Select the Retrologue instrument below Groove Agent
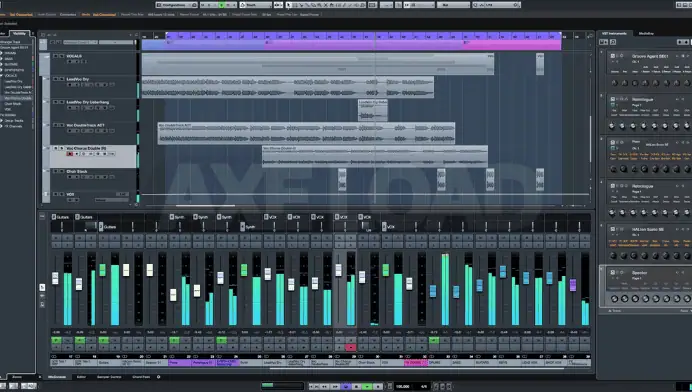The height and width of the screenshot is (392, 692). (642, 99)
